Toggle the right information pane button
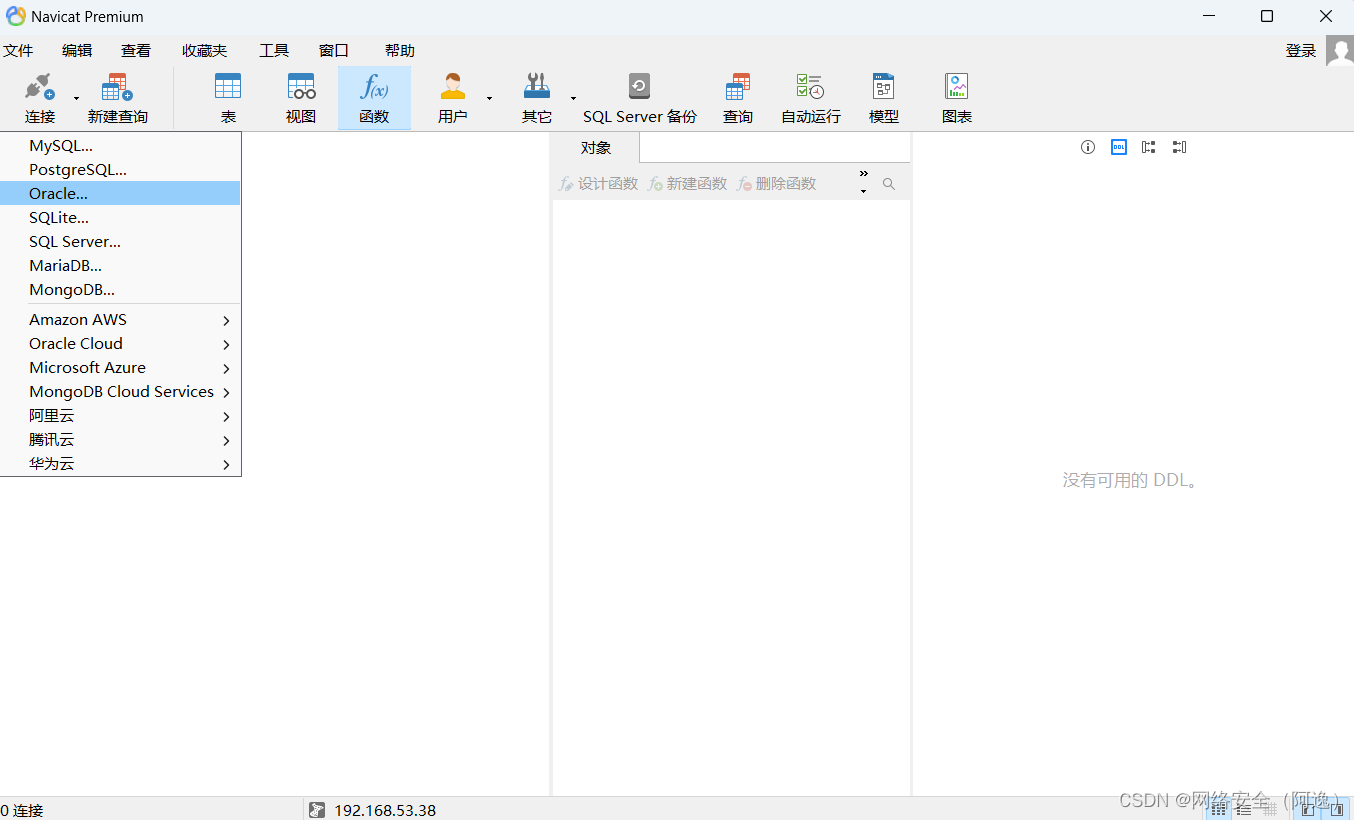This screenshot has height=820, width=1354. (1337, 810)
